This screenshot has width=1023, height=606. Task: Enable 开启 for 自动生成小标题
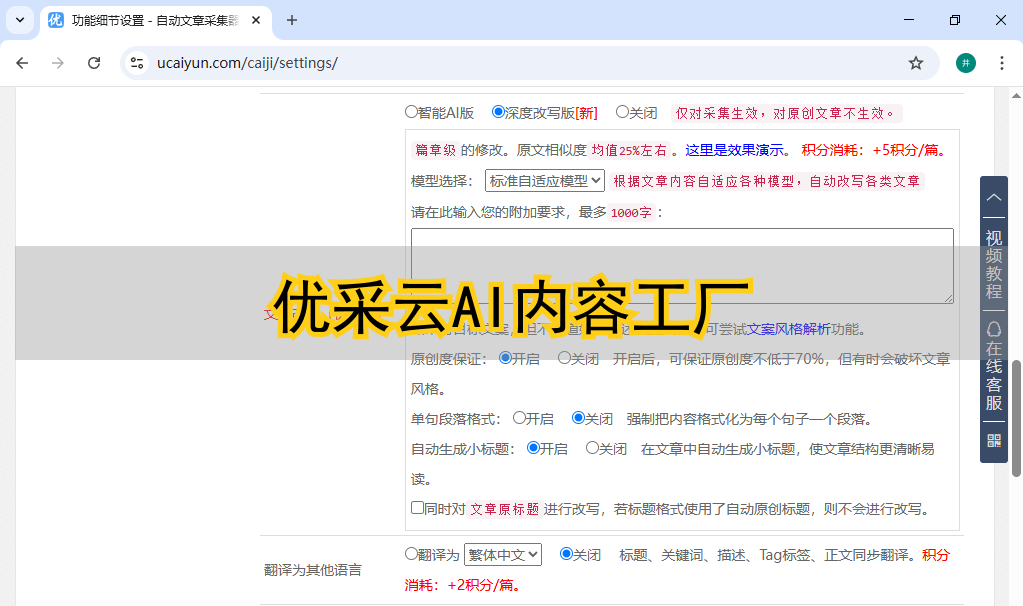[x=533, y=448]
